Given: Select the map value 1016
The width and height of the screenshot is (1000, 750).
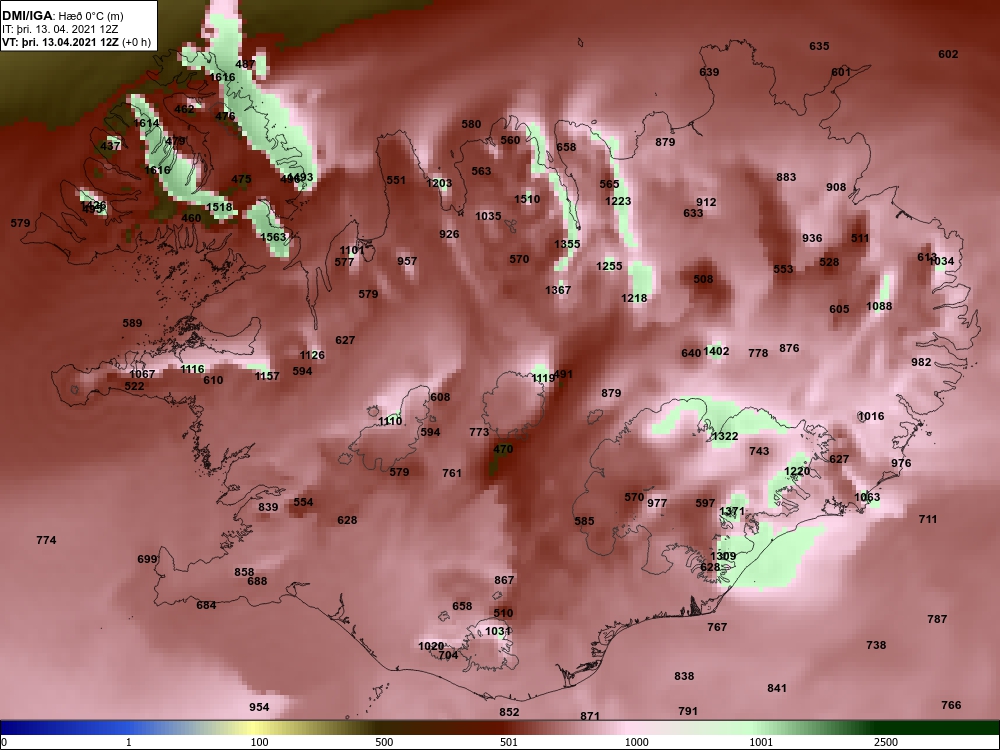Looking at the screenshot, I should coord(871,416).
